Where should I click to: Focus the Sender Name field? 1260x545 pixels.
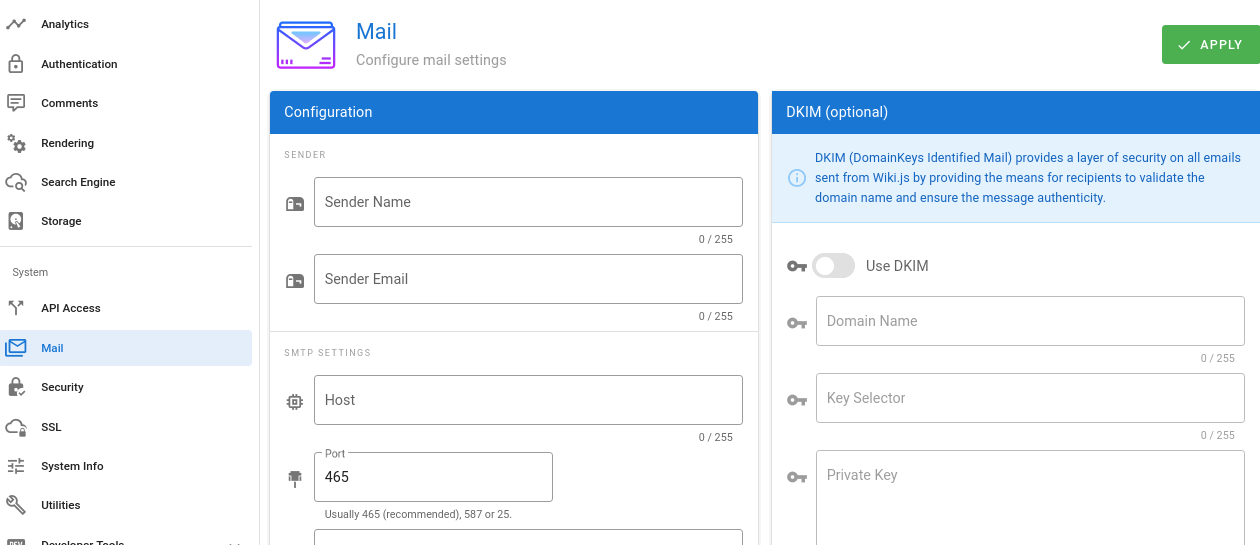point(528,202)
